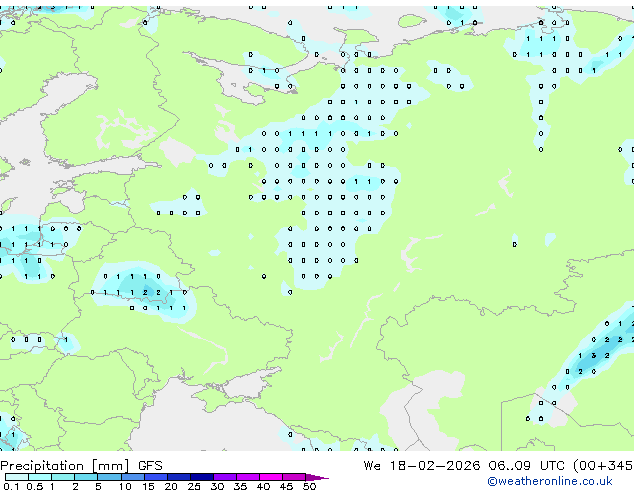Click the legend label '25'
Screen dimensions: 634x490
pyautogui.click(x=194, y=486)
